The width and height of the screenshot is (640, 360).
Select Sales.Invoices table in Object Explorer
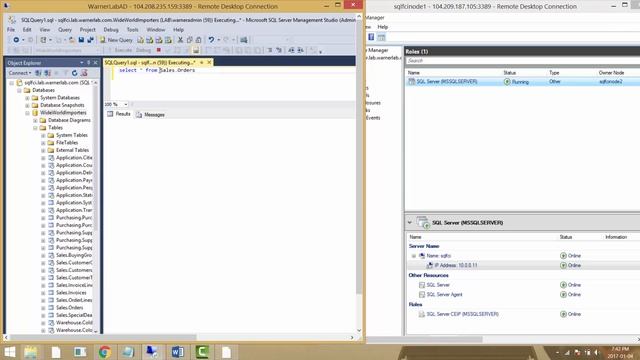point(71,293)
